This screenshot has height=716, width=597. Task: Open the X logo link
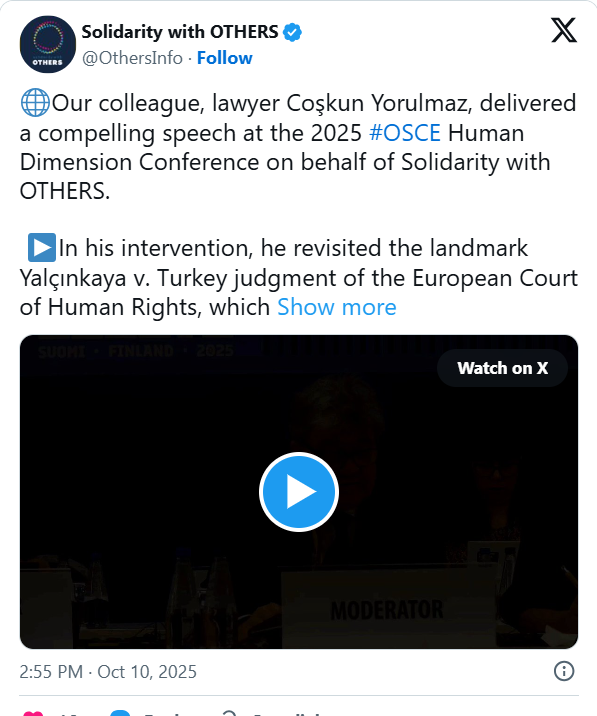564,30
